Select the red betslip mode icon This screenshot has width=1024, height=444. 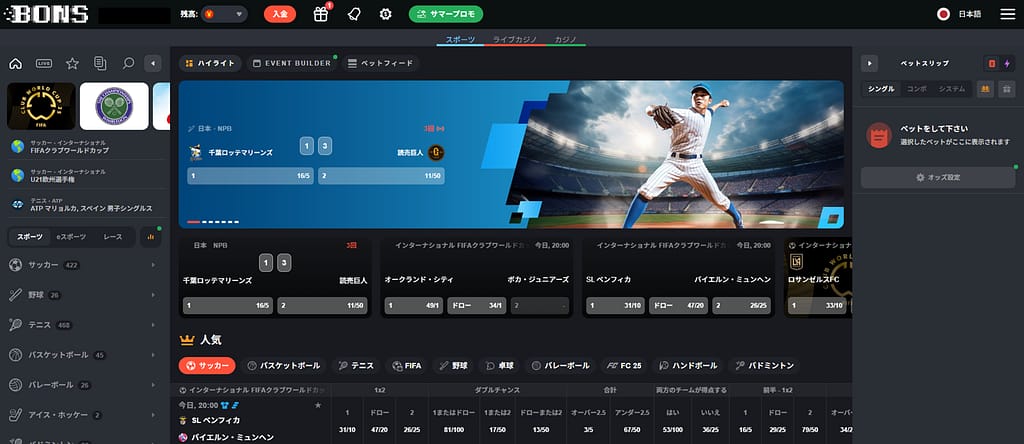coord(991,63)
